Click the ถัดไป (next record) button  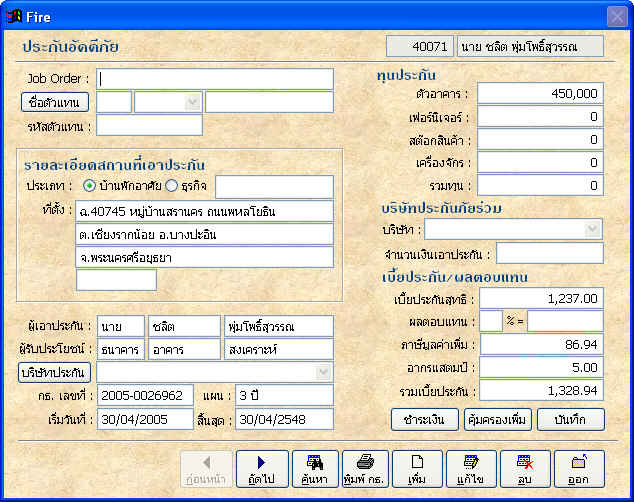pos(262,468)
